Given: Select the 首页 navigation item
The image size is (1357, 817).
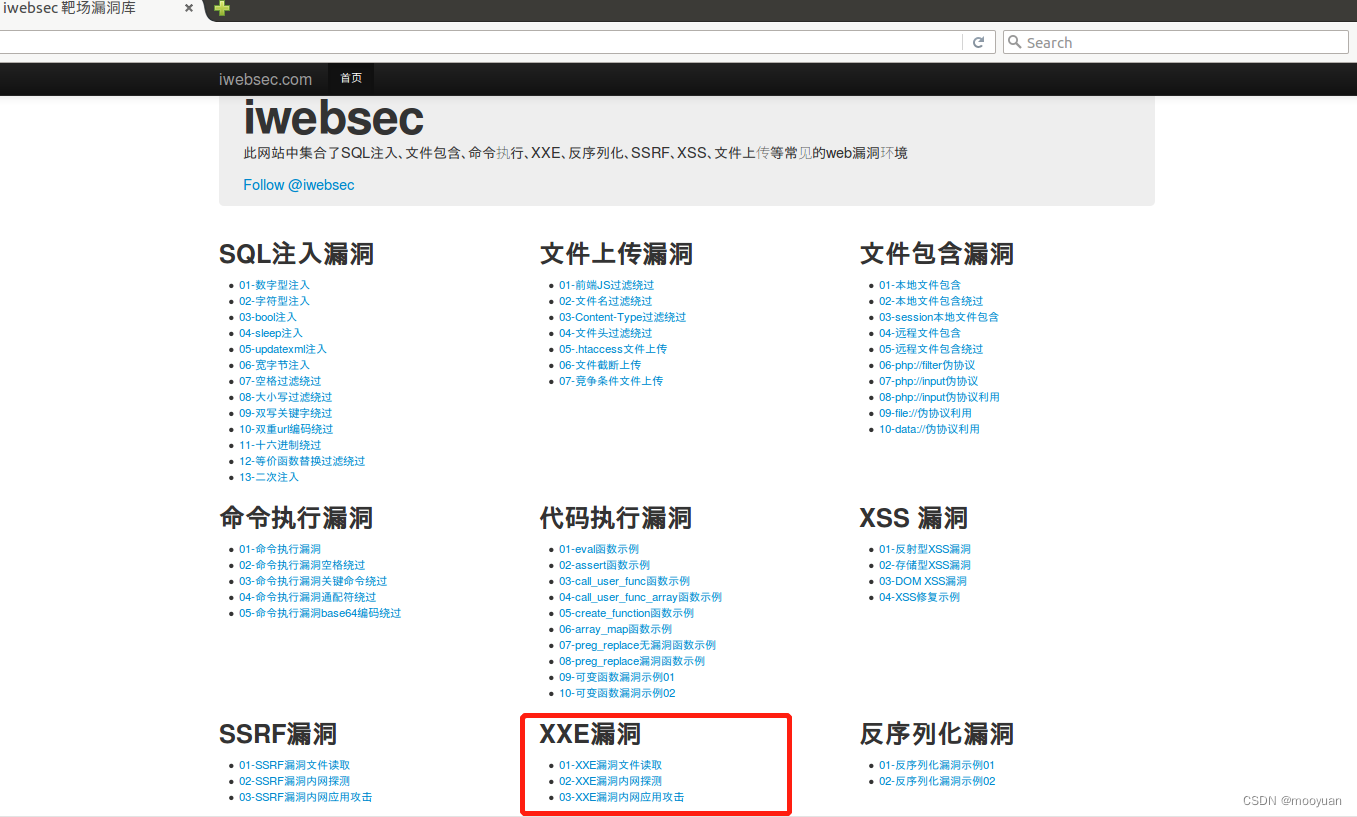Looking at the screenshot, I should point(350,77).
